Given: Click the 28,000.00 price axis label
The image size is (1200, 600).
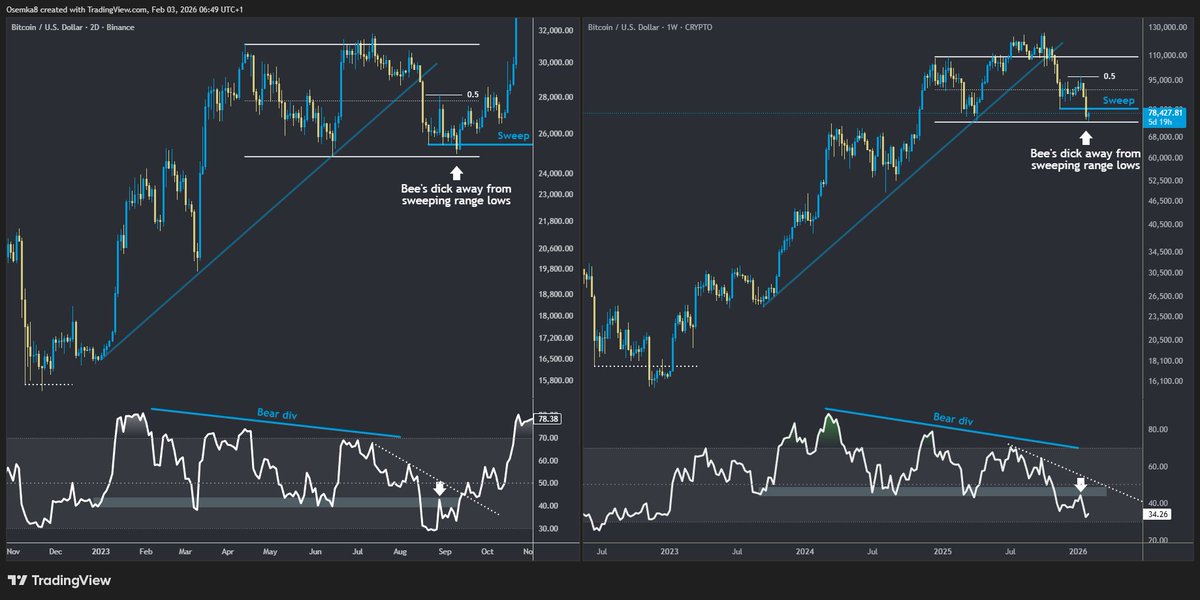Looking at the screenshot, I should (x=553, y=97).
